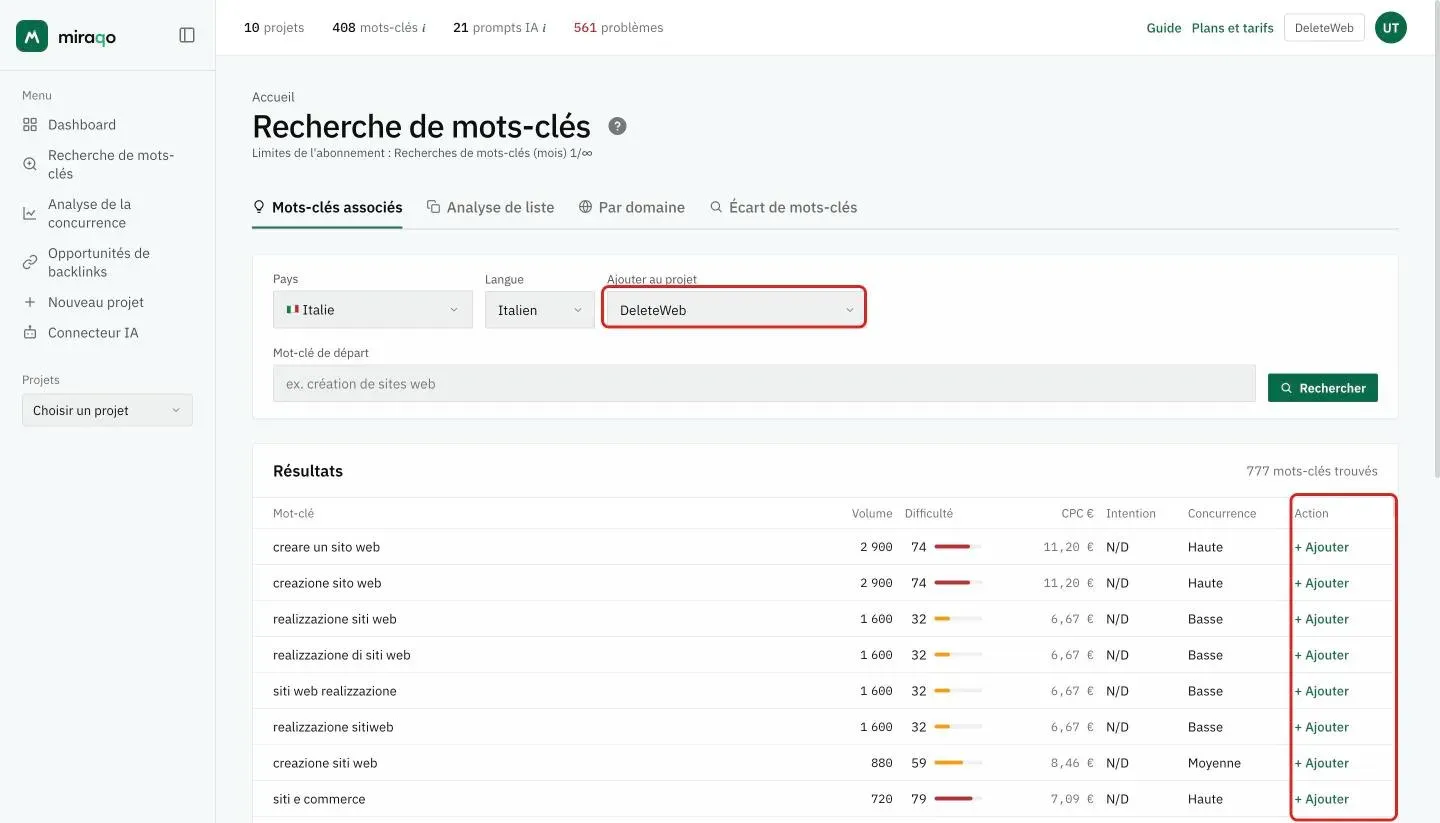Open the Ajouter au projet dropdown

click(735, 310)
